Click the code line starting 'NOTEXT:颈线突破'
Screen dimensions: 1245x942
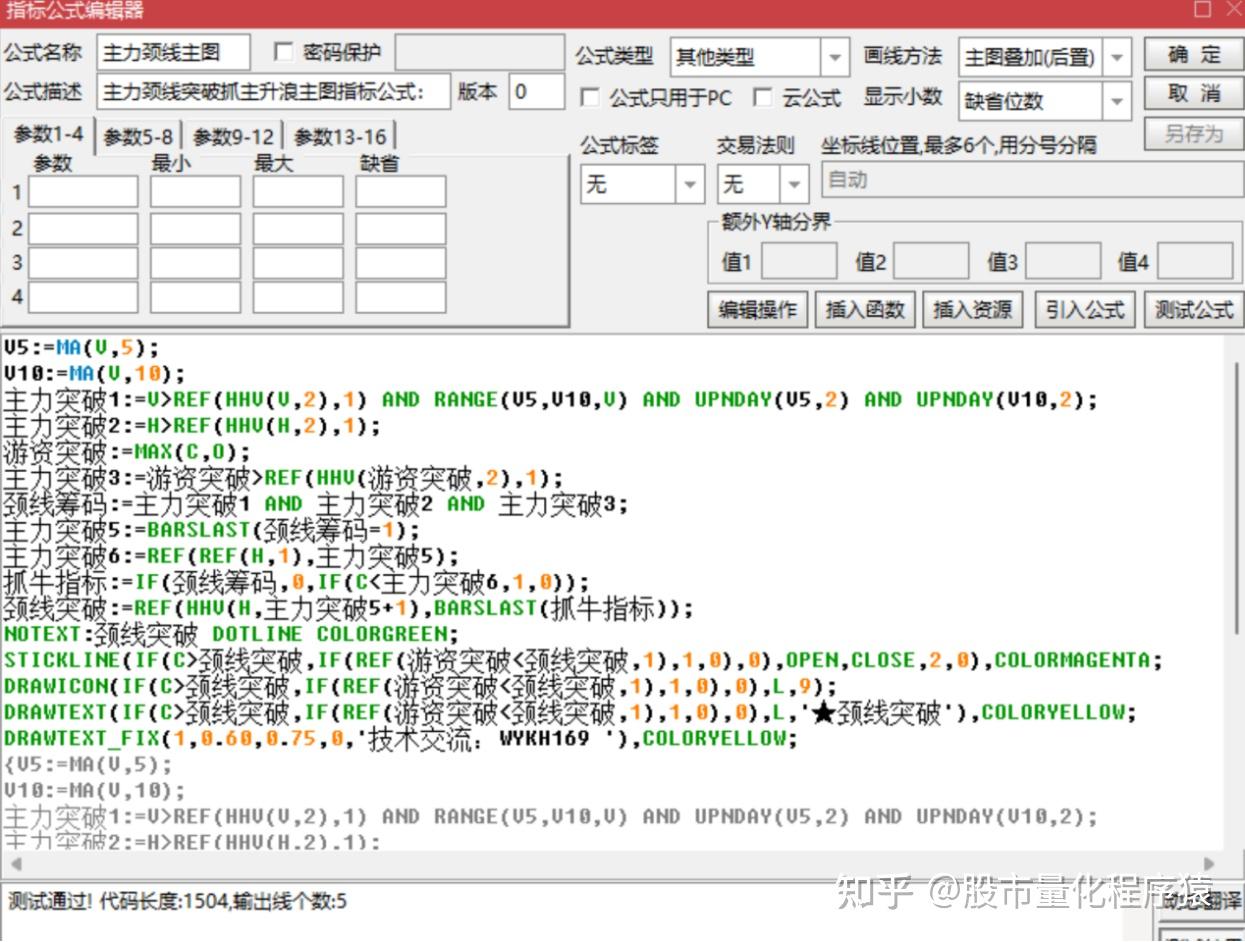coord(231,634)
